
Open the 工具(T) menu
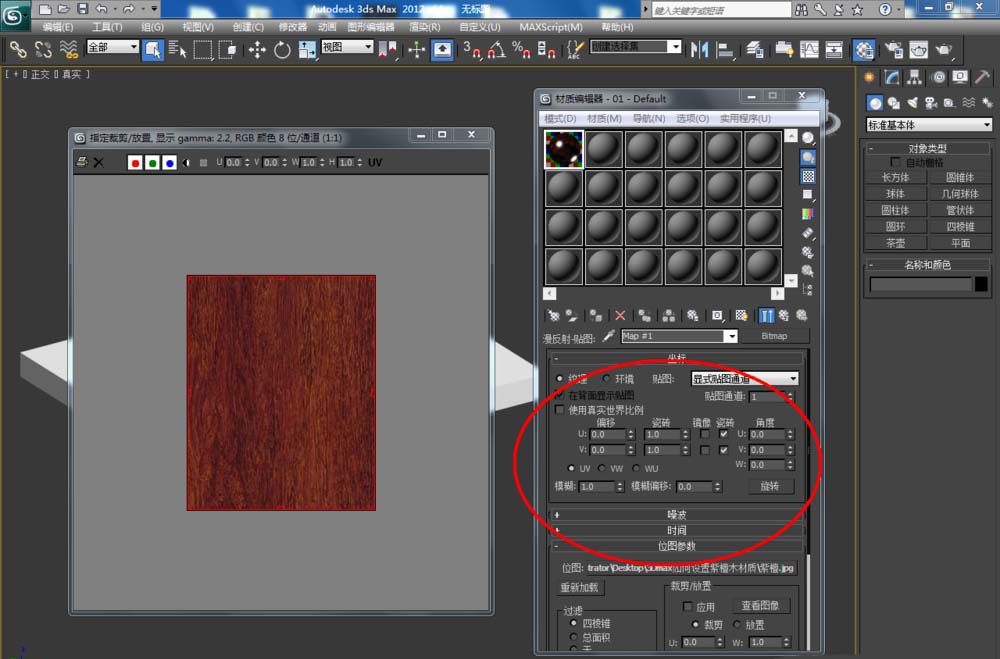coord(107,27)
